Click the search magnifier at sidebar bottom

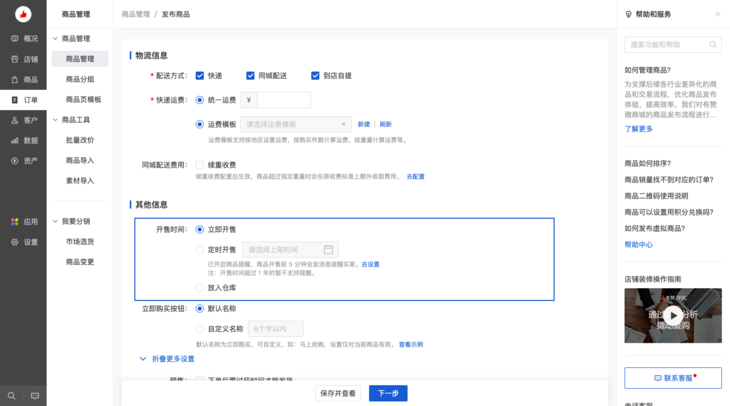click(x=12, y=396)
